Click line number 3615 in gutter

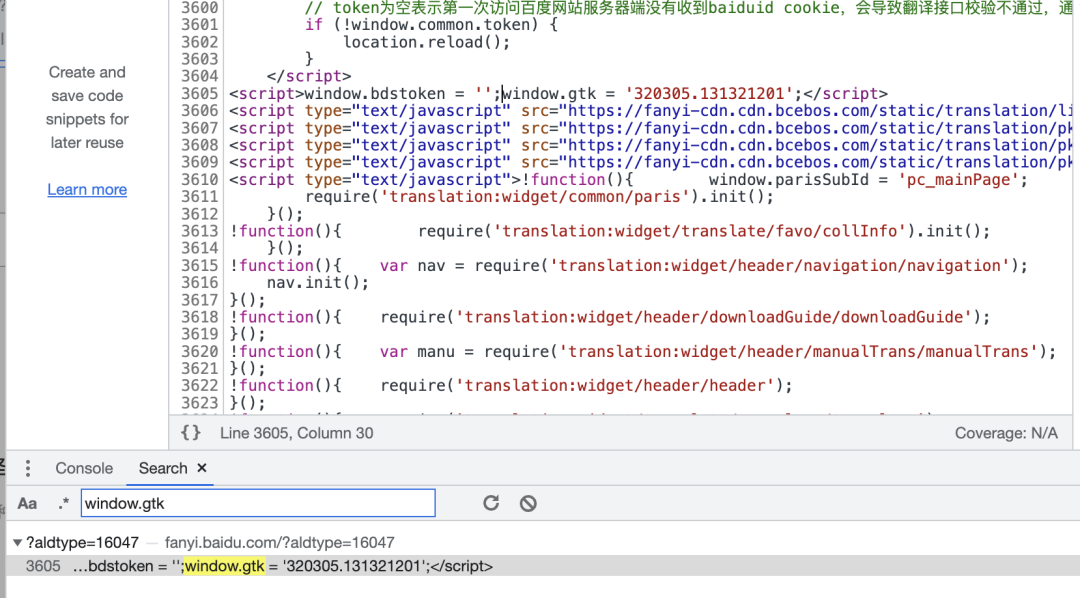point(199,266)
